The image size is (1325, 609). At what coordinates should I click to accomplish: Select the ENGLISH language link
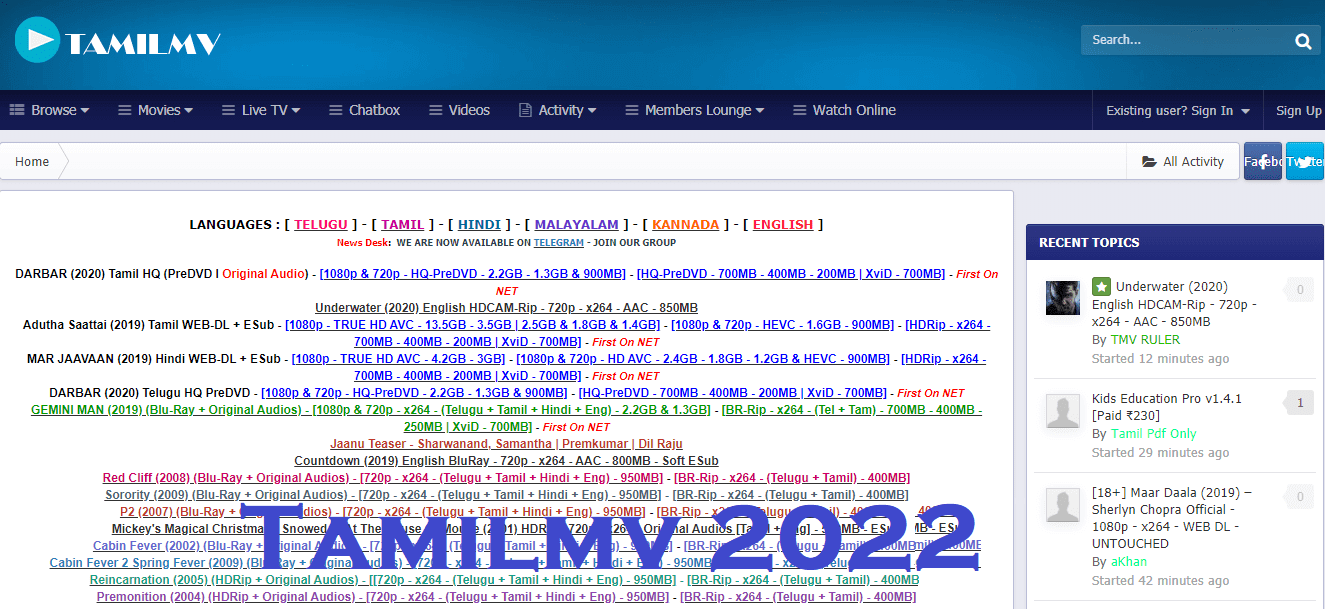pyautogui.click(x=783, y=224)
